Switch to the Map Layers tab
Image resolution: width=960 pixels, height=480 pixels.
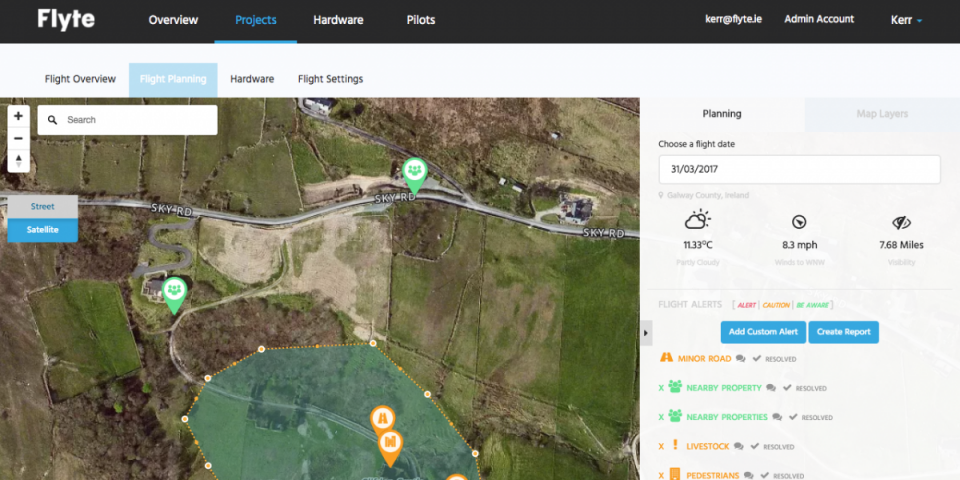click(881, 114)
